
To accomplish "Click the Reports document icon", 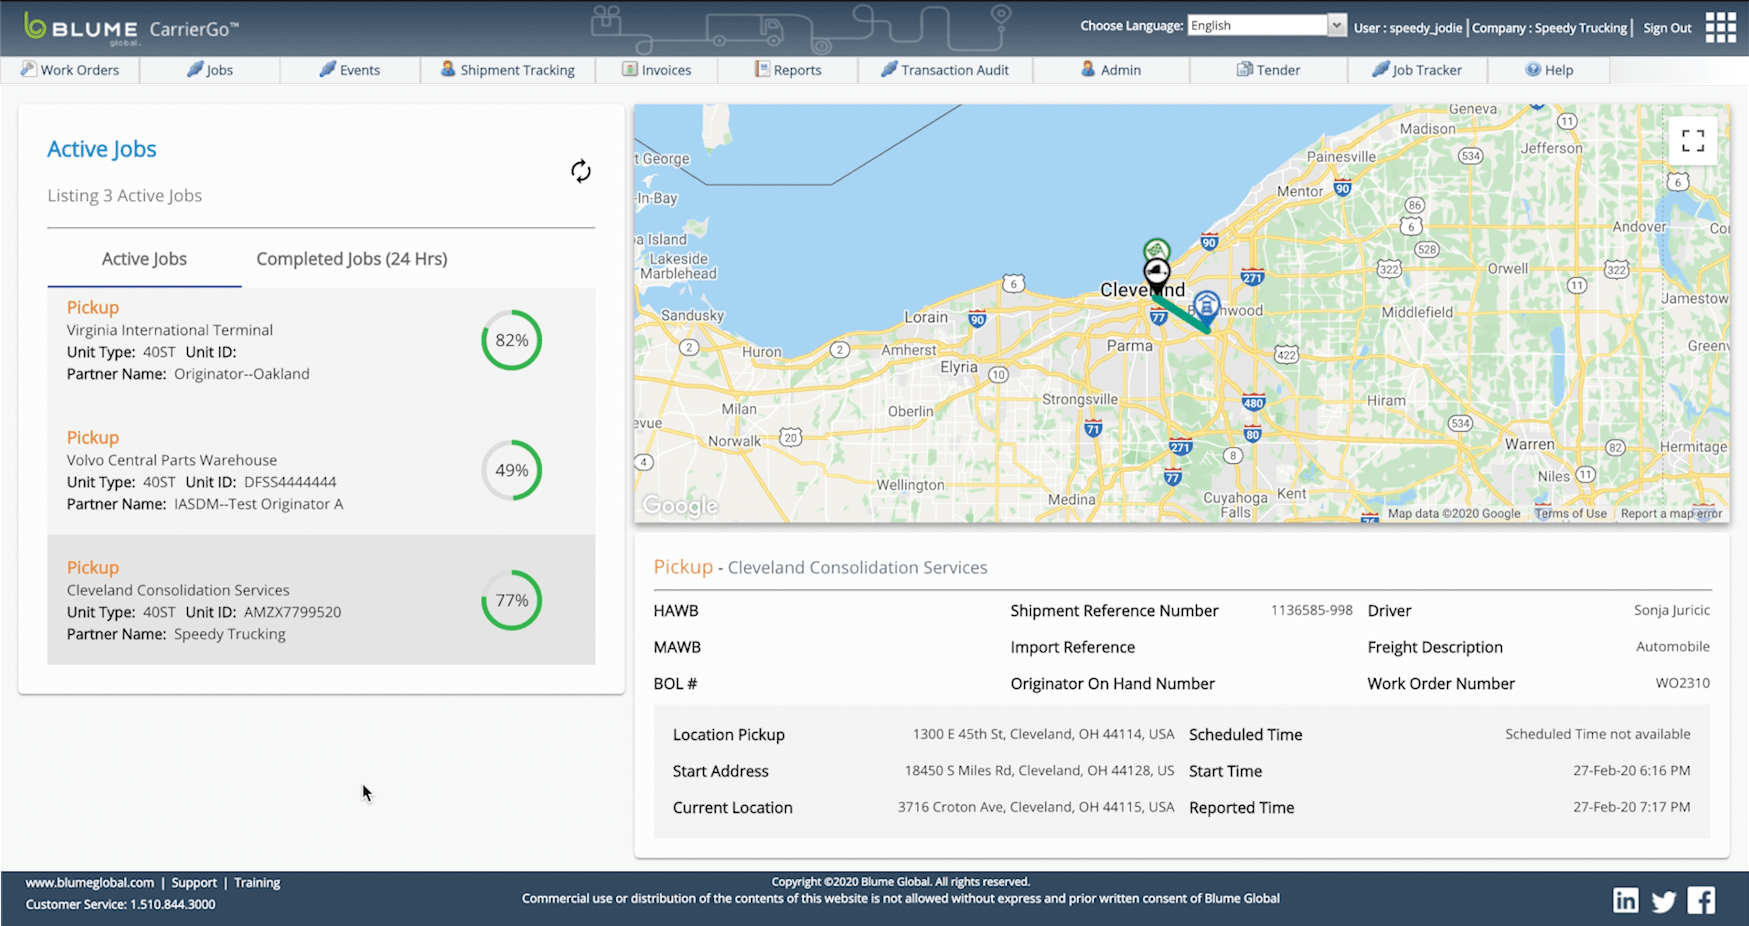I will click(x=762, y=69).
